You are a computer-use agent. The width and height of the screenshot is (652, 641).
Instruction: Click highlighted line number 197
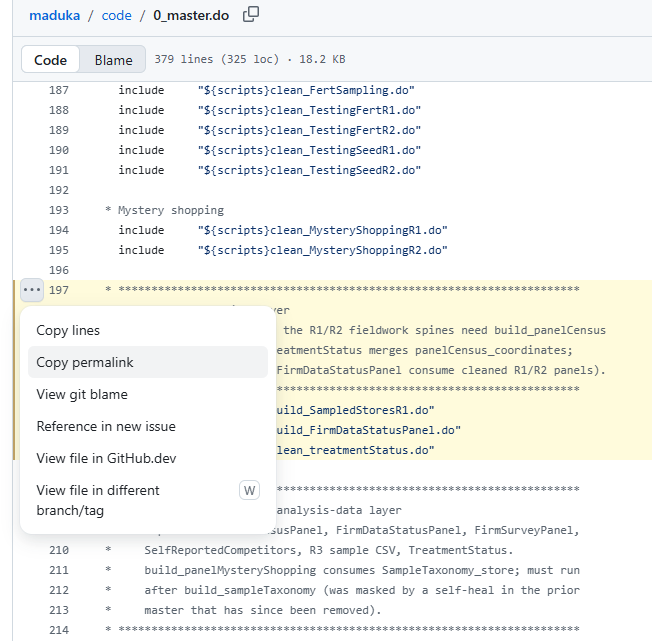point(59,290)
